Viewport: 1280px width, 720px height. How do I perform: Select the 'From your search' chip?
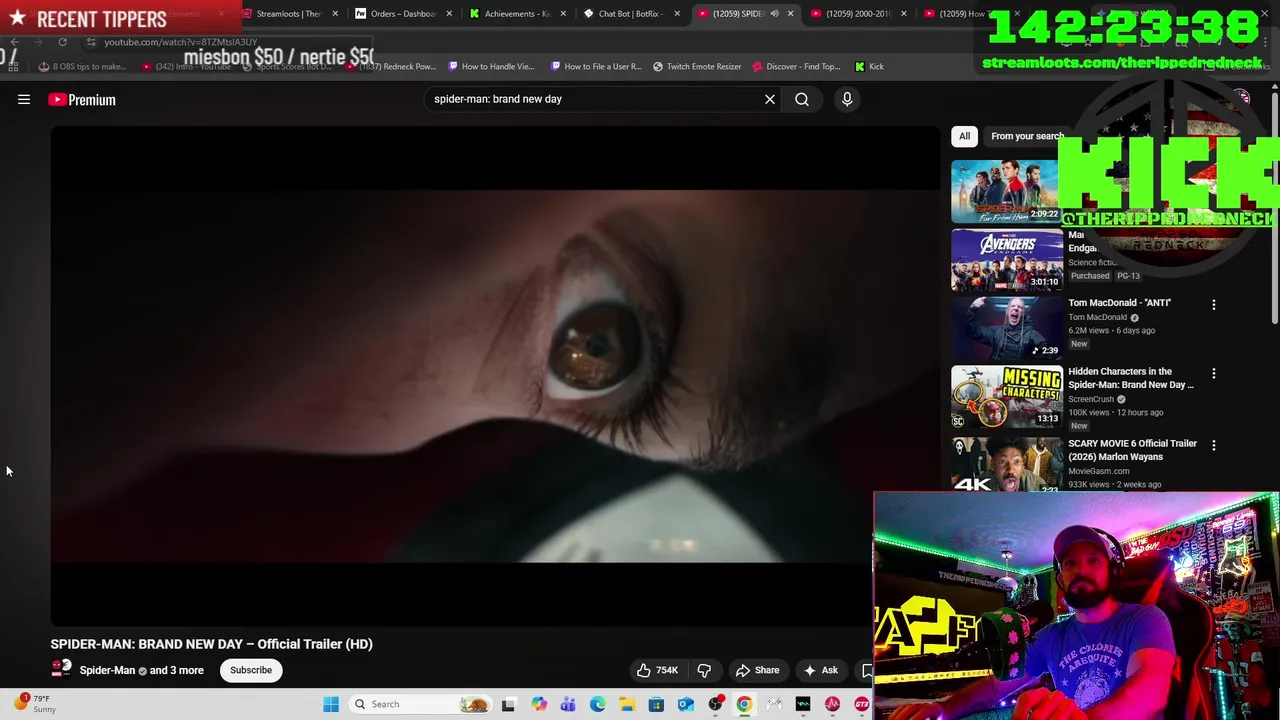coord(1027,136)
